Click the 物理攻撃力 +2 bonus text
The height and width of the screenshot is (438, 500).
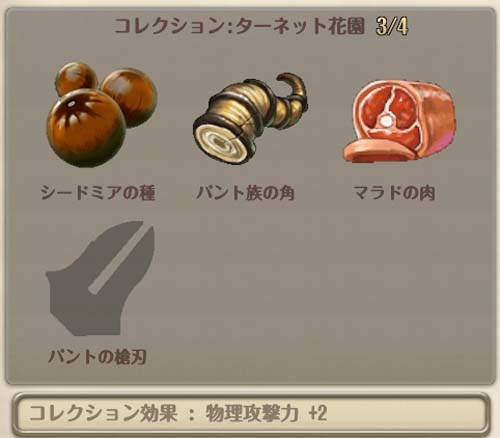[266, 413]
